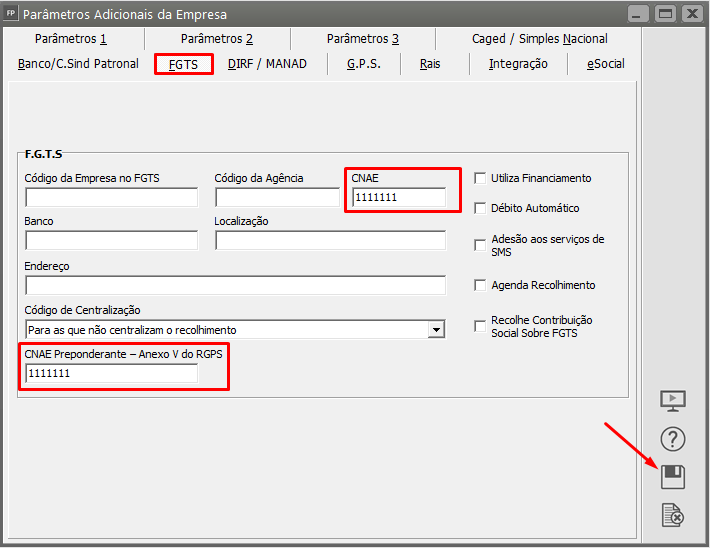
Task: Maximize the Parâmetros Adicionais window
Action: (664, 14)
